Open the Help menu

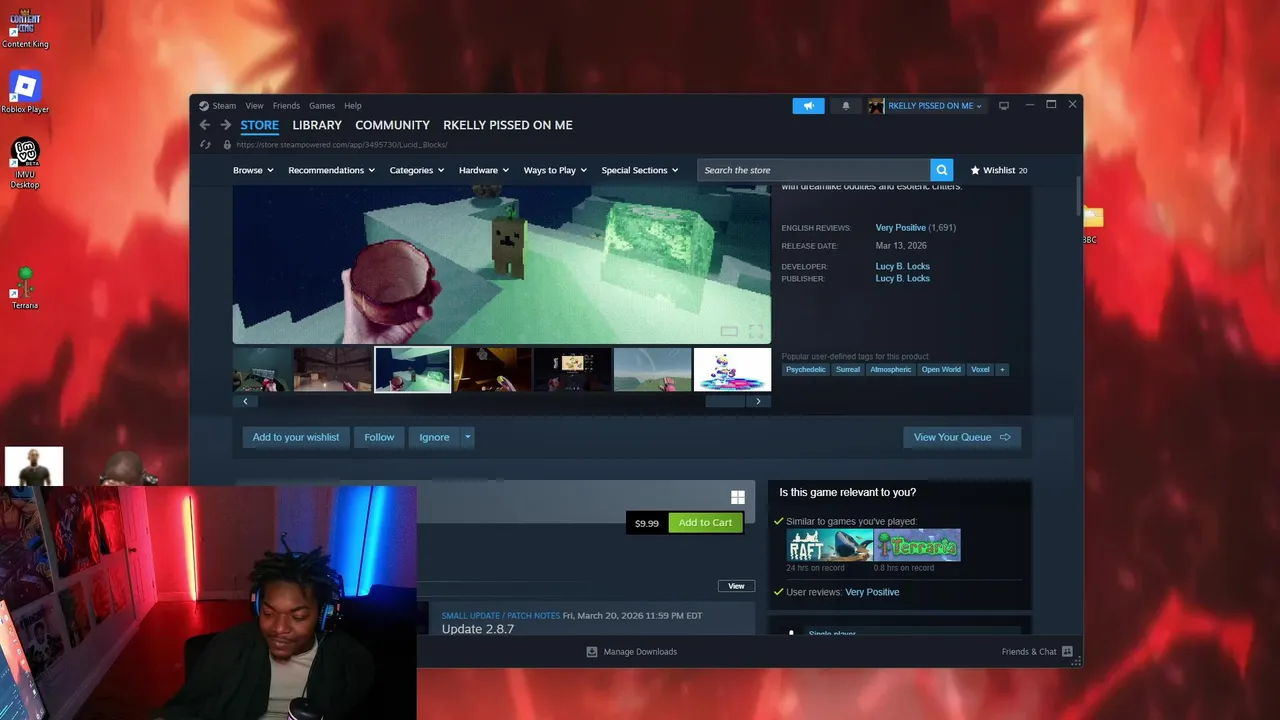point(353,106)
